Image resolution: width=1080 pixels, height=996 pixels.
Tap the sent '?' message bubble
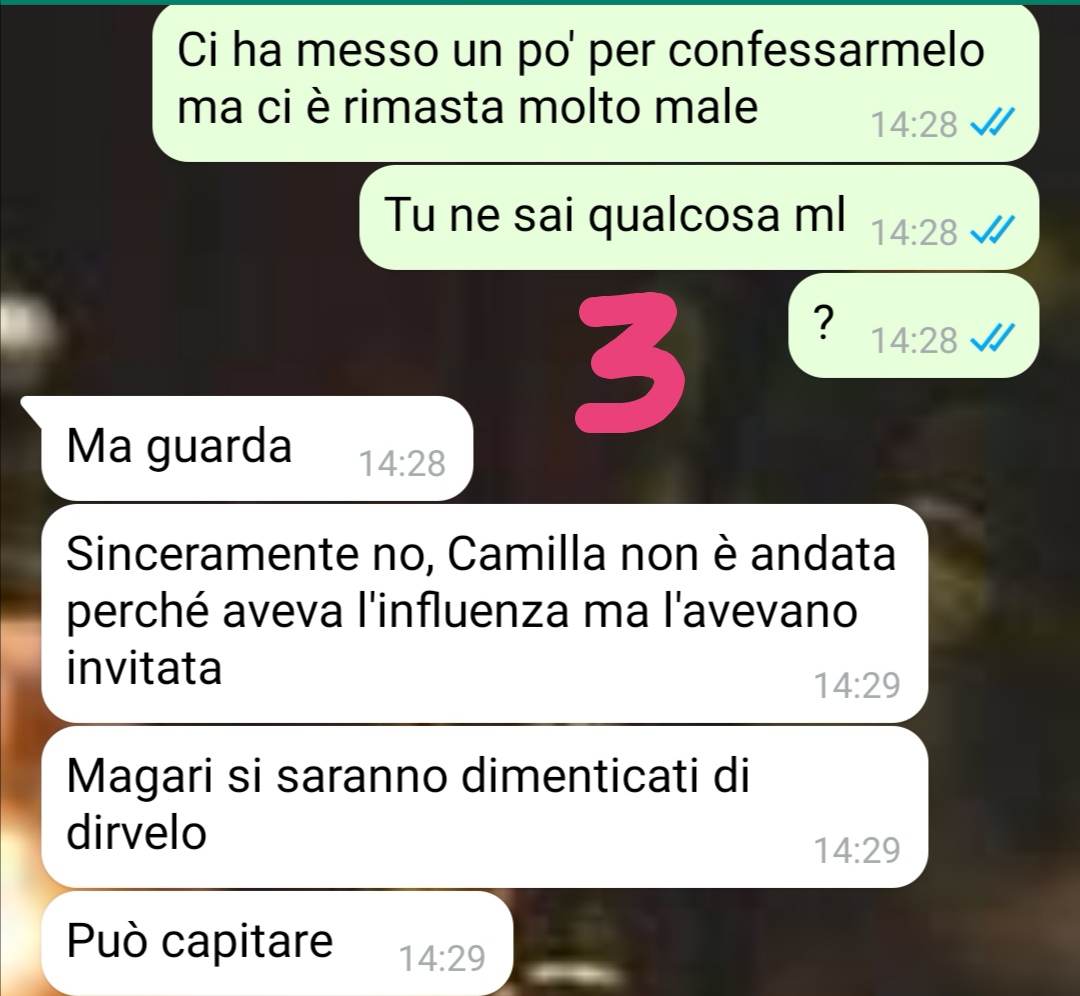click(x=913, y=325)
